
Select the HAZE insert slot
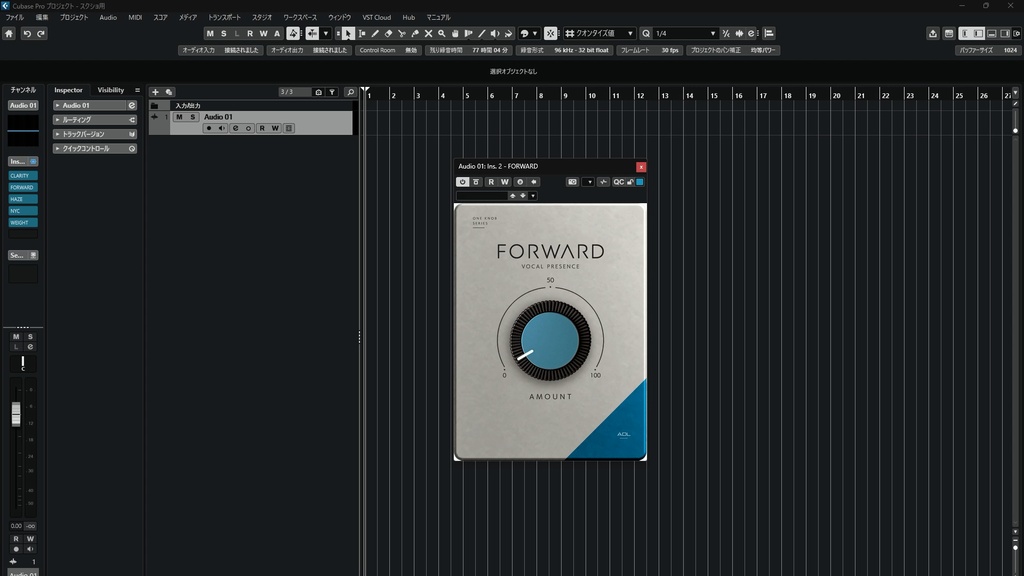point(23,199)
